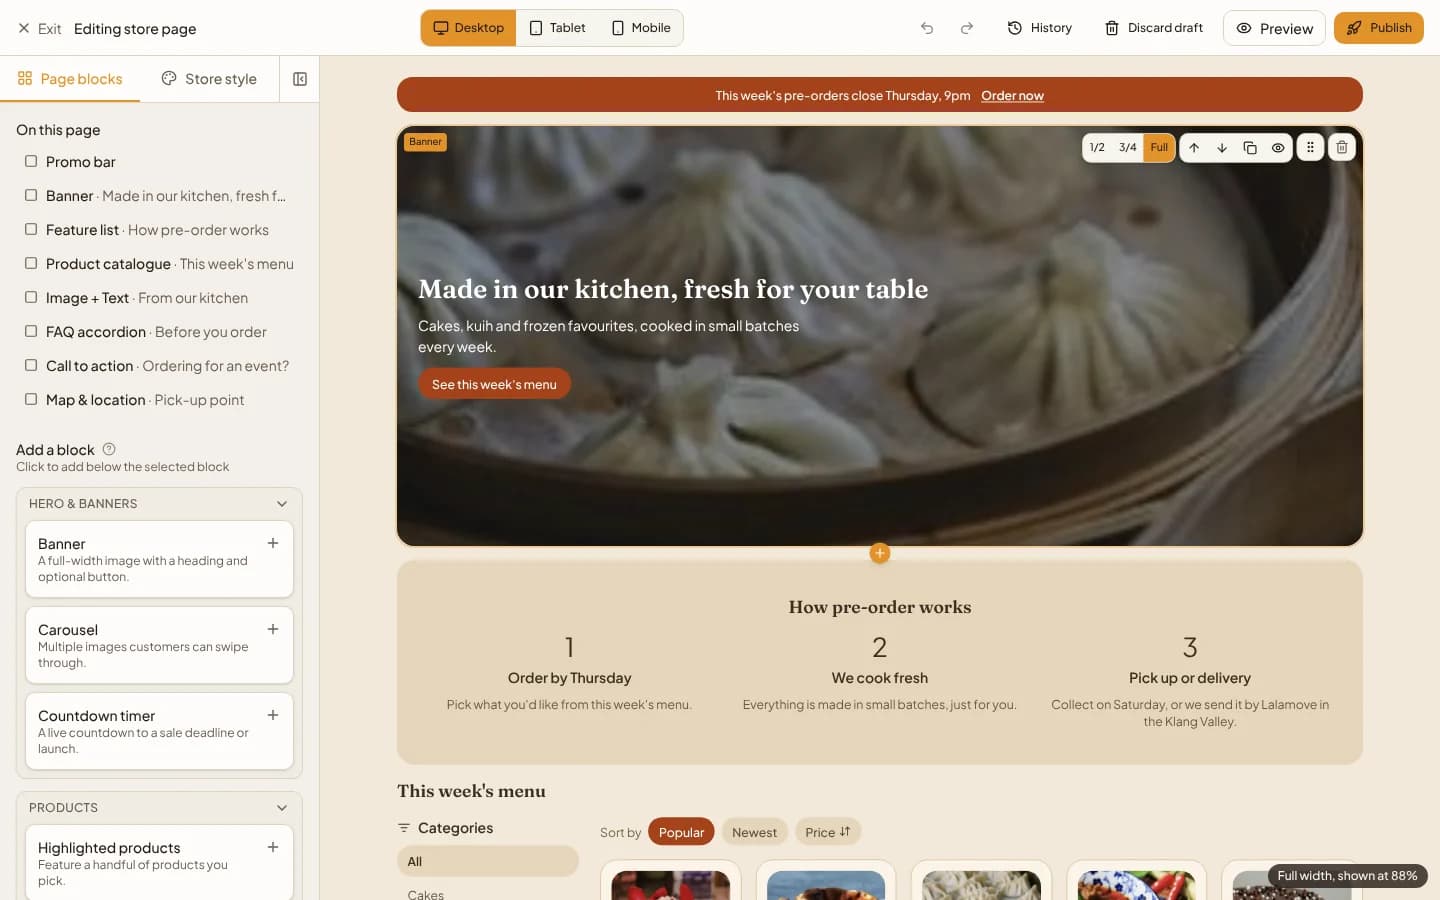Collapse the Products section chevron
1440x900 pixels.
[x=282, y=808]
